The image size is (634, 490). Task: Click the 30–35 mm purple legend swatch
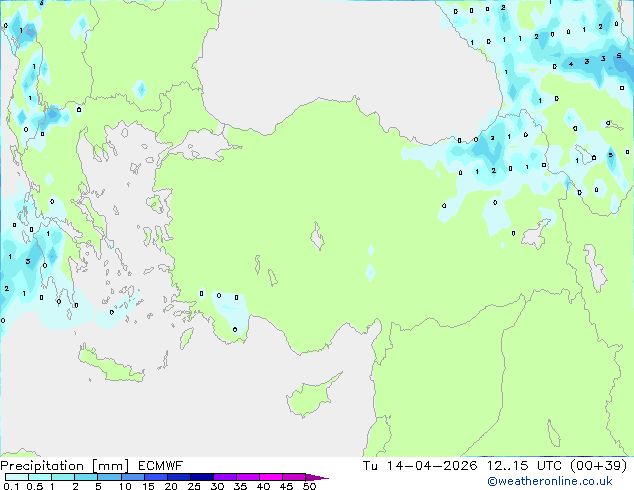(x=224, y=477)
